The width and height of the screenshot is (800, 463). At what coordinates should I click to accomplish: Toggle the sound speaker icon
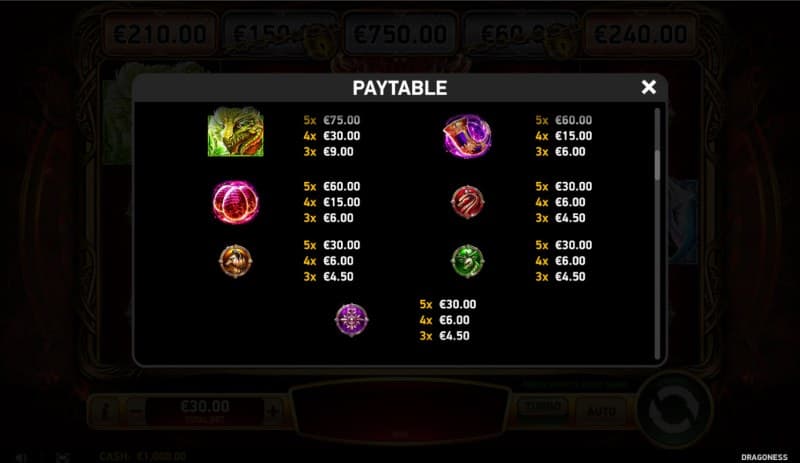21,457
